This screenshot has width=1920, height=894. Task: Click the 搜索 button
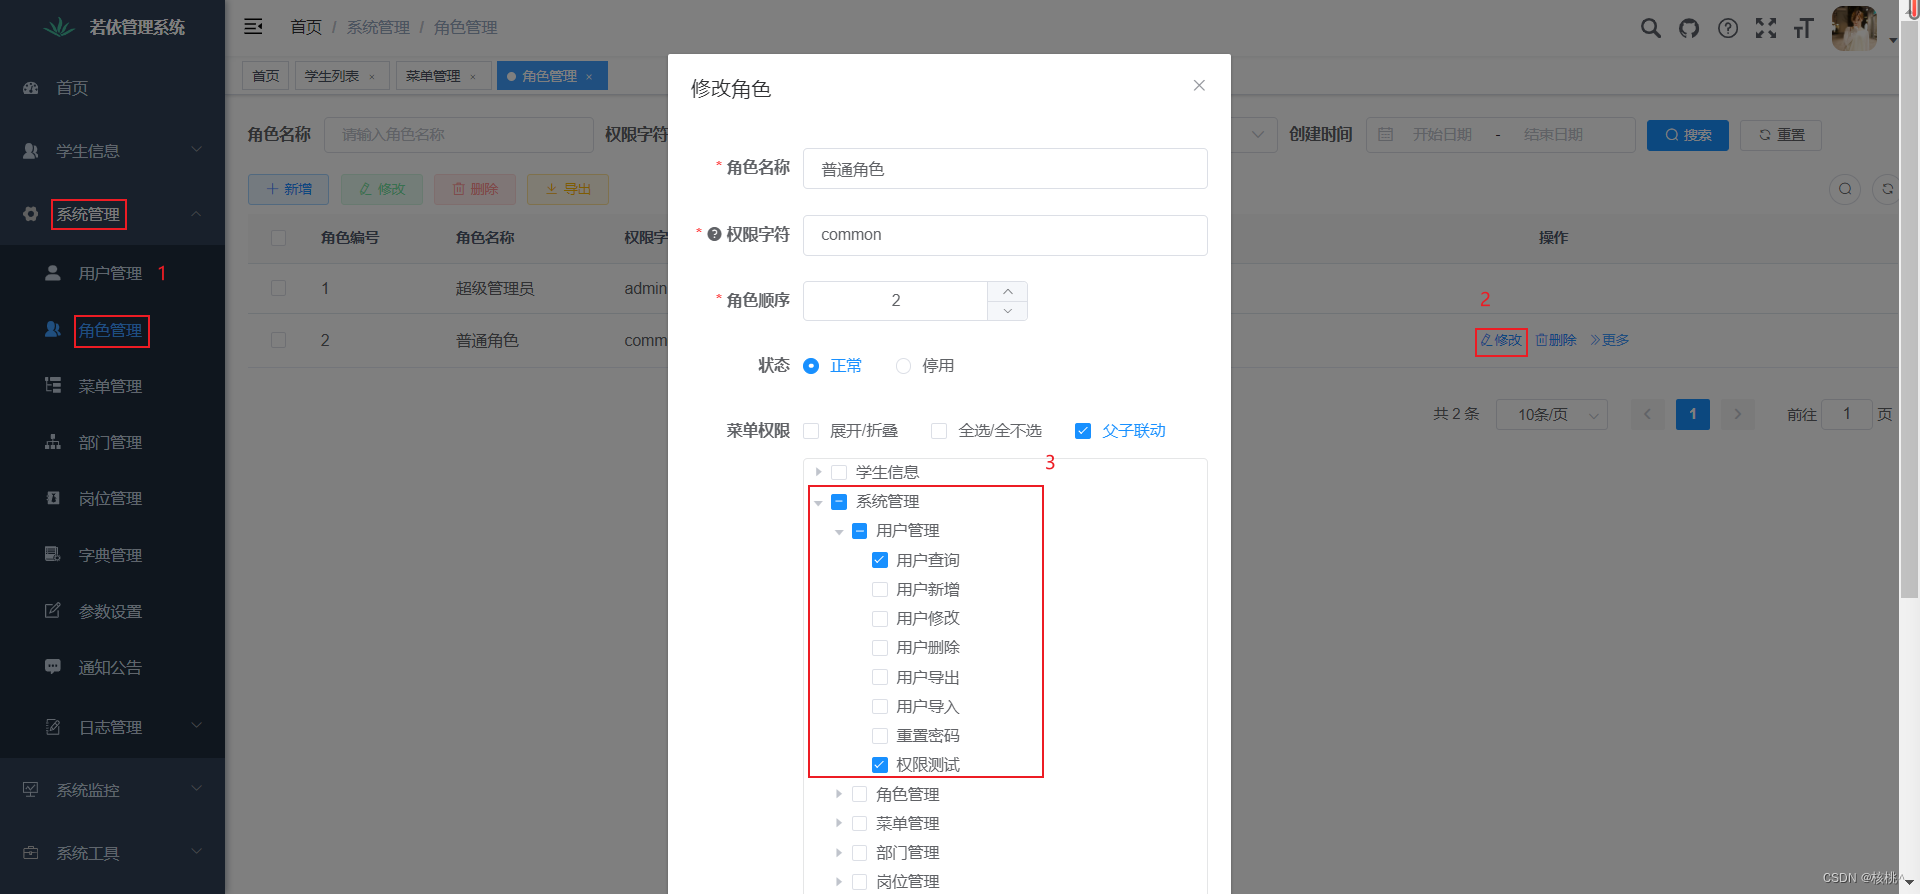tap(1688, 135)
